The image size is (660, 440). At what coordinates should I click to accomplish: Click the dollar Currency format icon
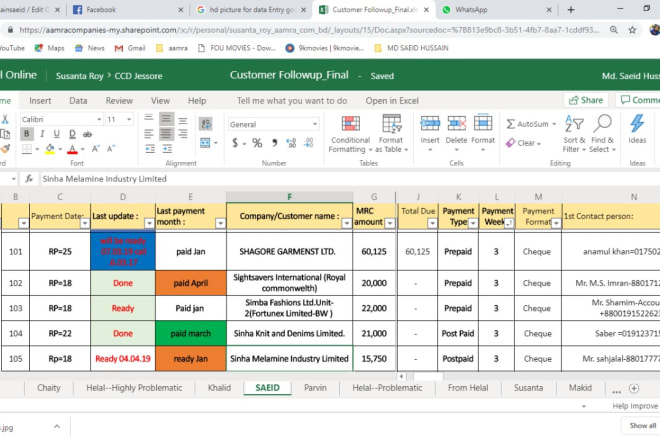click(235, 143)
